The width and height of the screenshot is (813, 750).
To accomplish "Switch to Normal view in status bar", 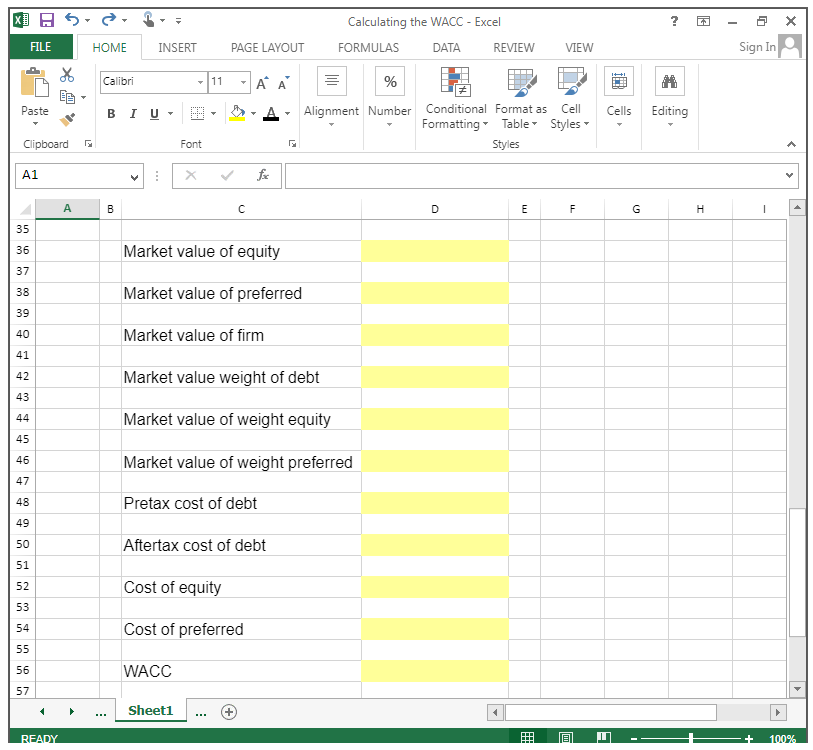I will (x=527, y=737).
